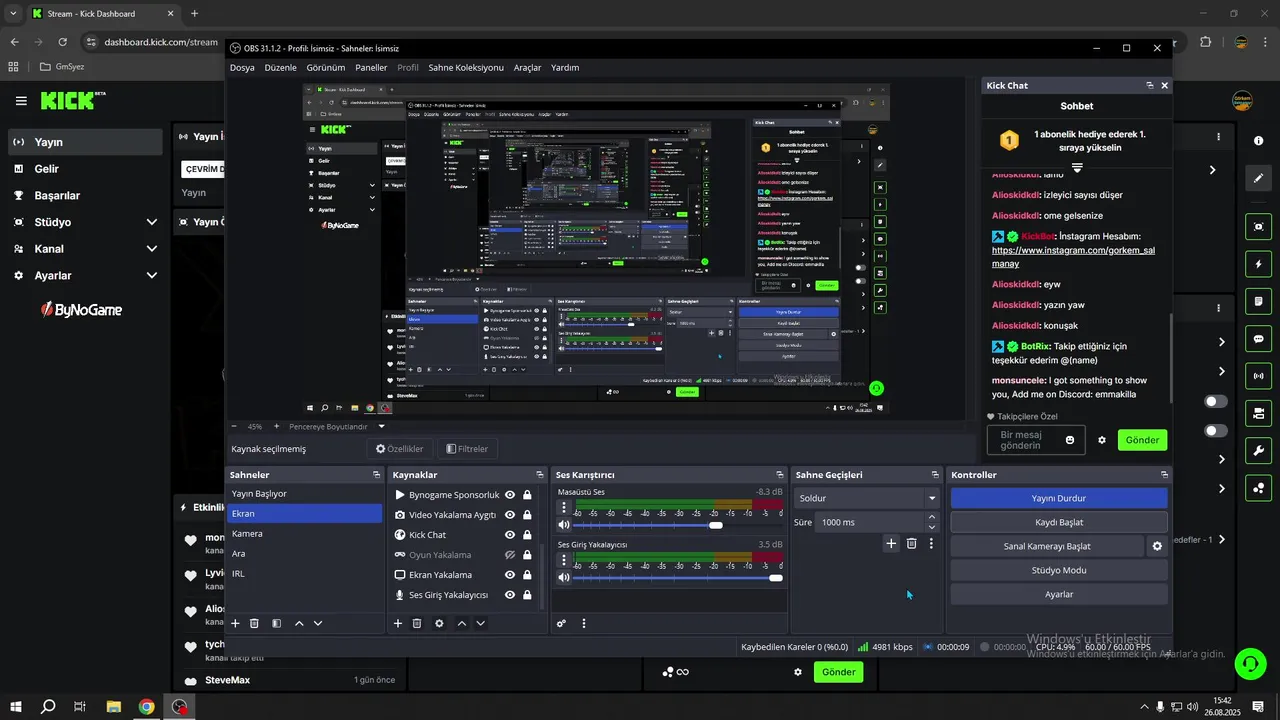1280x720 pixels.
Task: Move selected source down in Kaynaklar
Action: (480, 623)
